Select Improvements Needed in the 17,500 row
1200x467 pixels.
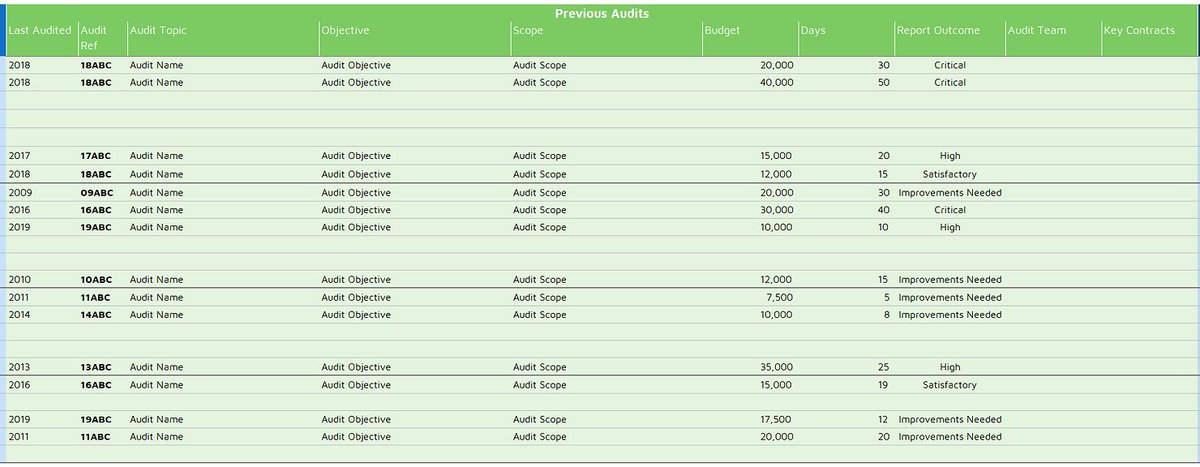click(950, 420)
